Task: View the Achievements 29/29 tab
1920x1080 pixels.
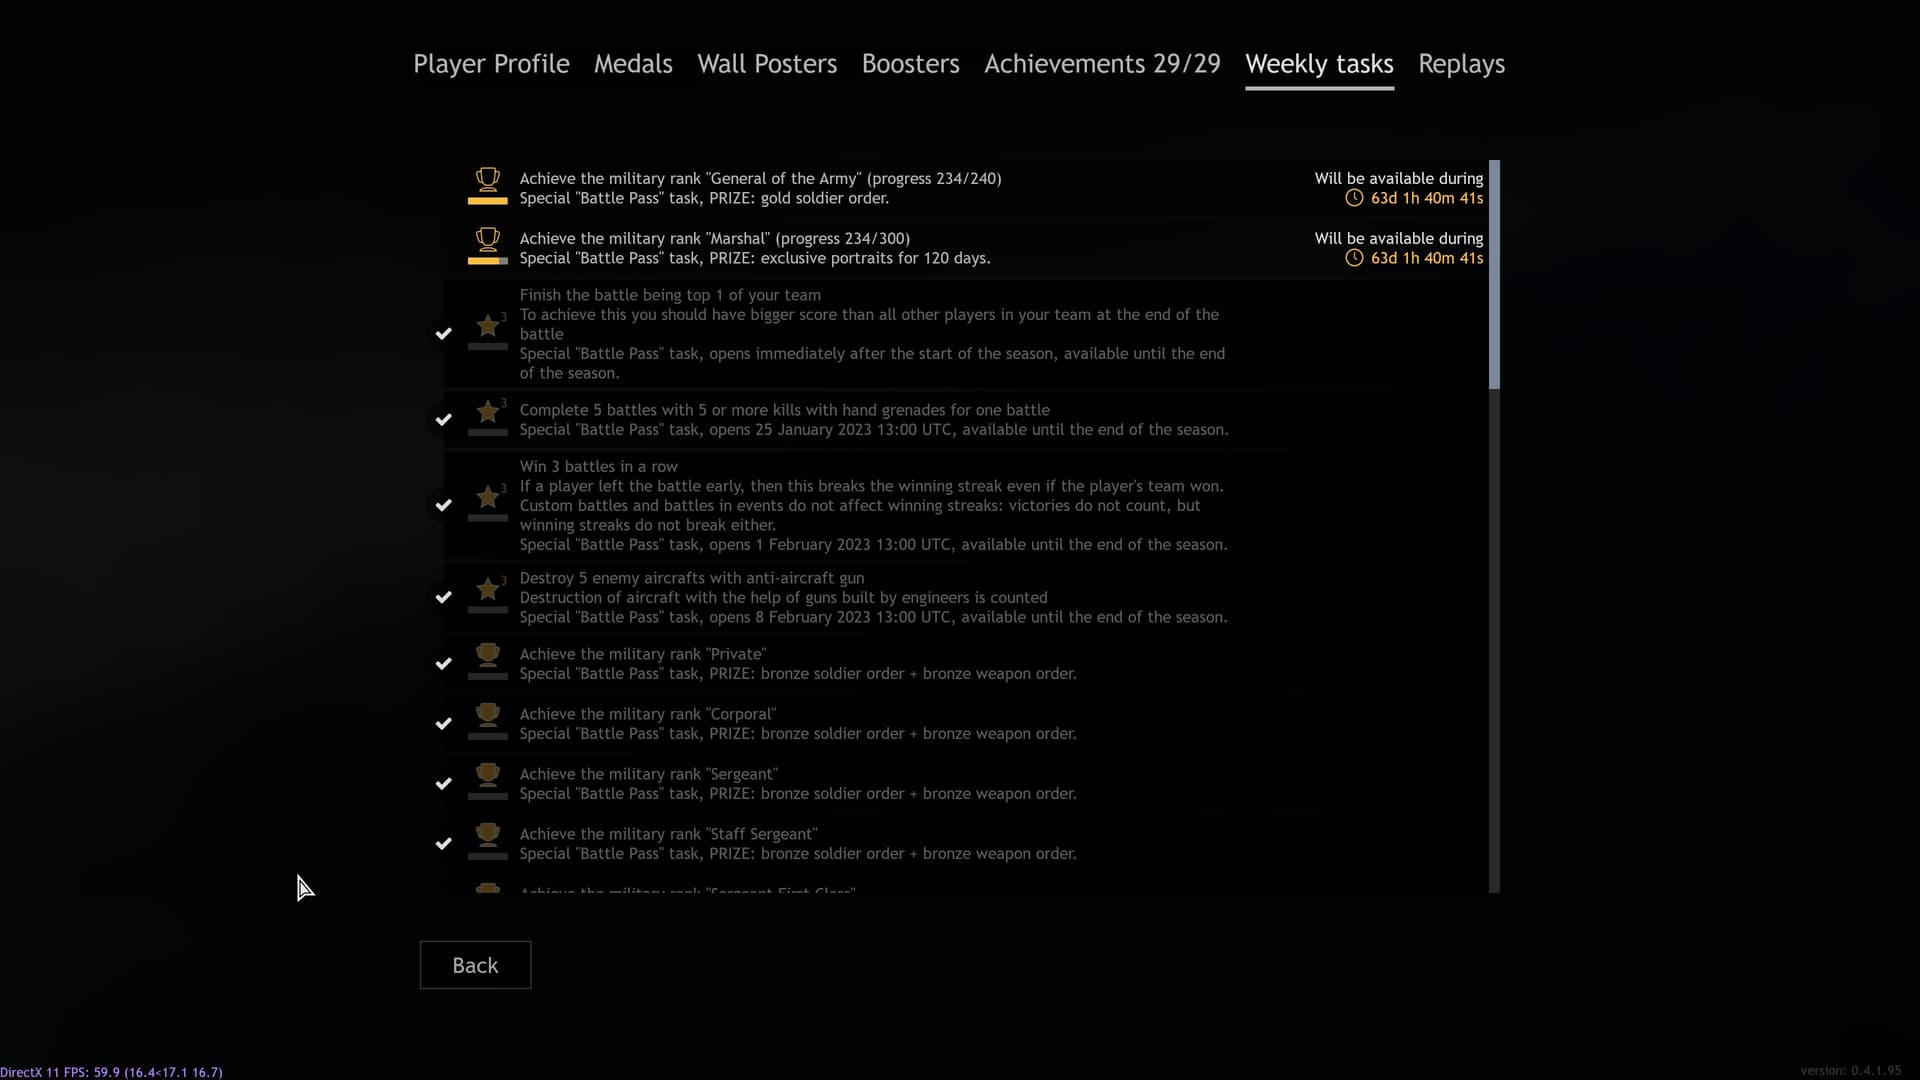Action: (1102, 64)
